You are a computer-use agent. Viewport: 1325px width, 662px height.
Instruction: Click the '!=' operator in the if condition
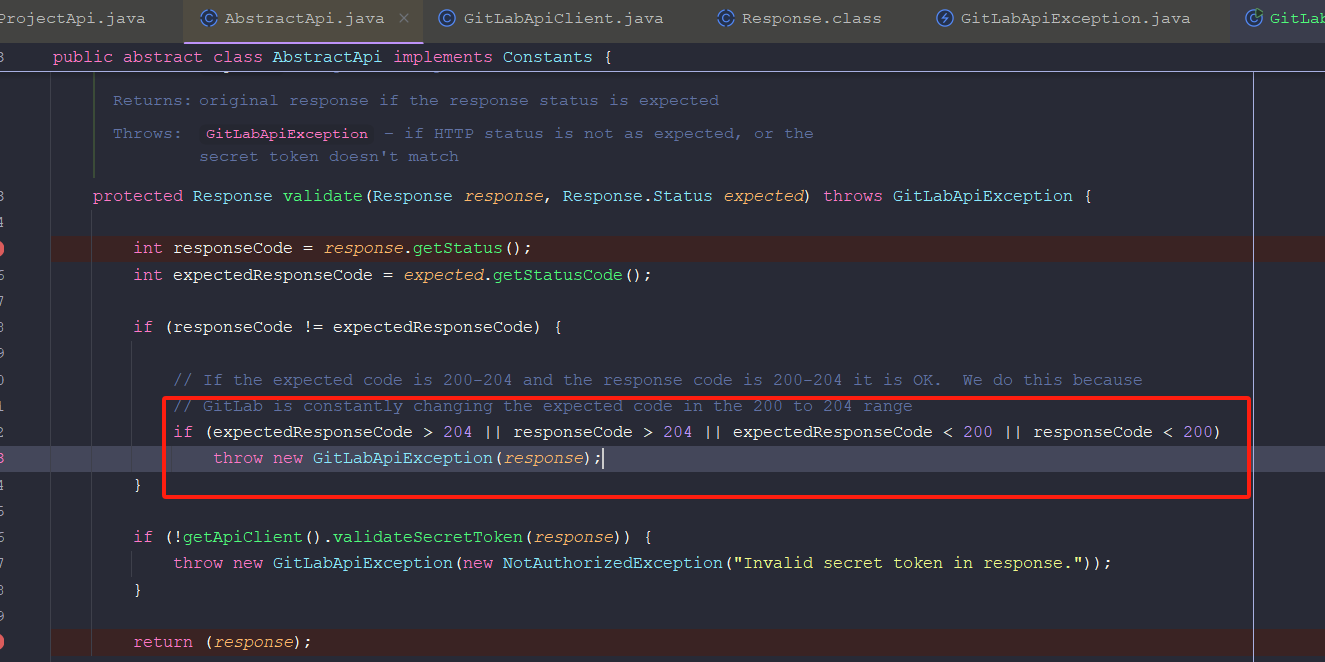313,327
